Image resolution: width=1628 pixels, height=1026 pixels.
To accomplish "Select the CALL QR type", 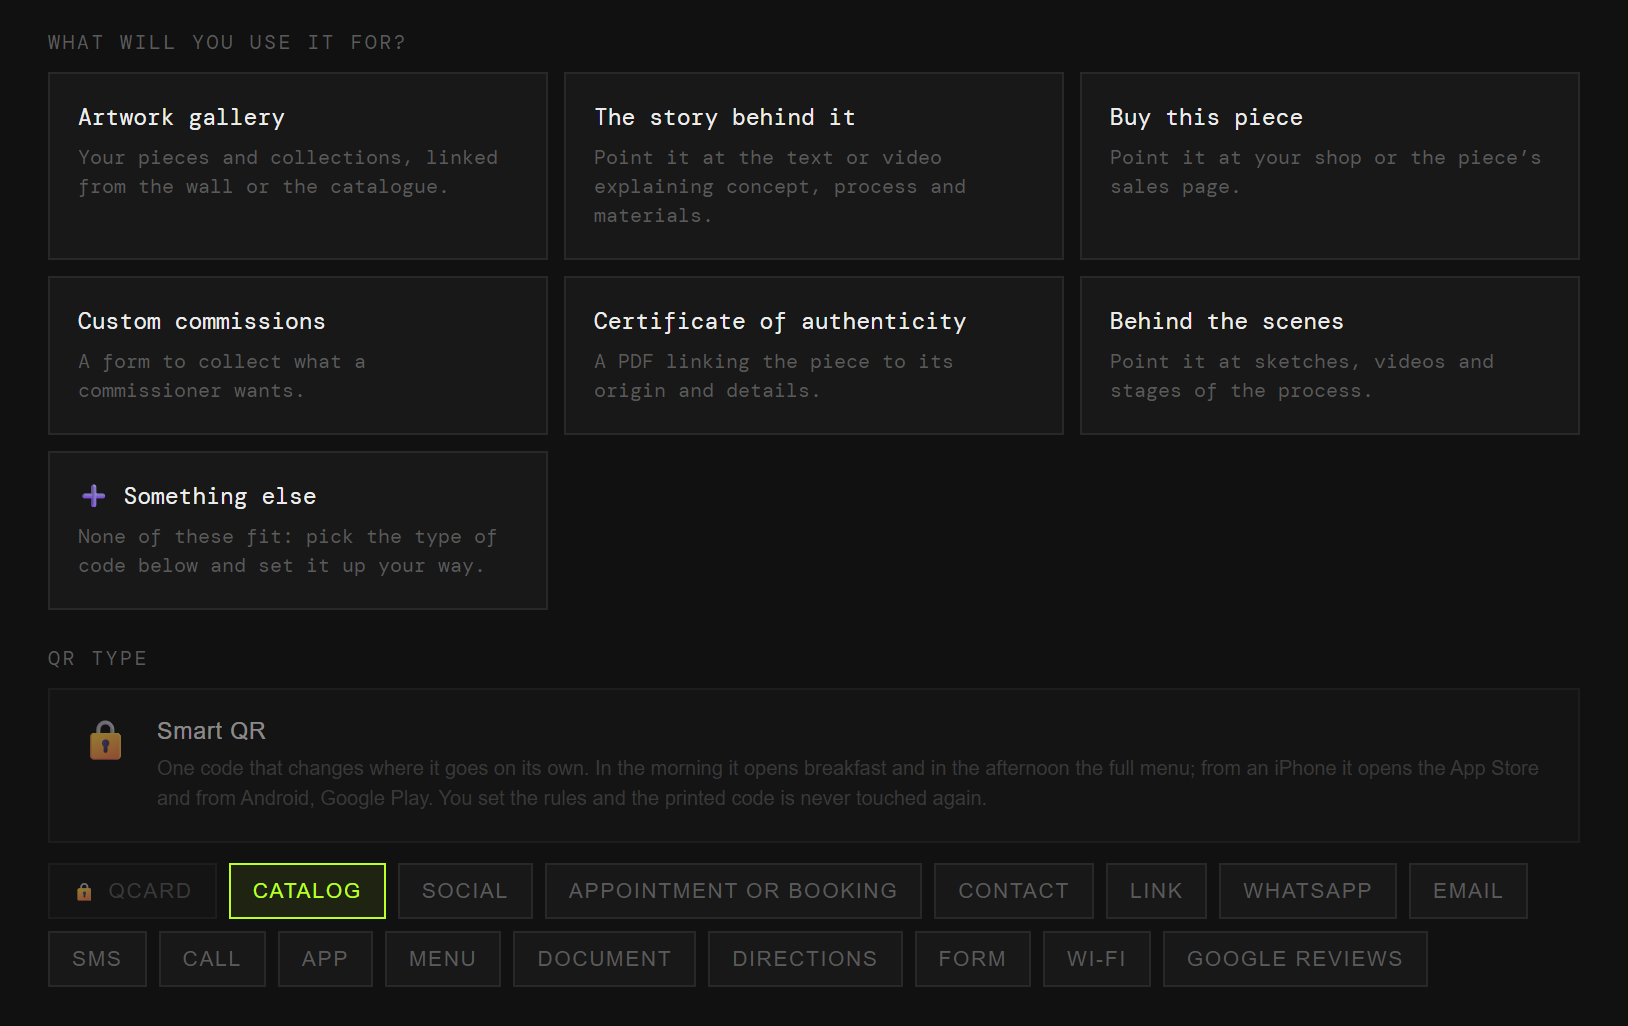I will point(212,959).
